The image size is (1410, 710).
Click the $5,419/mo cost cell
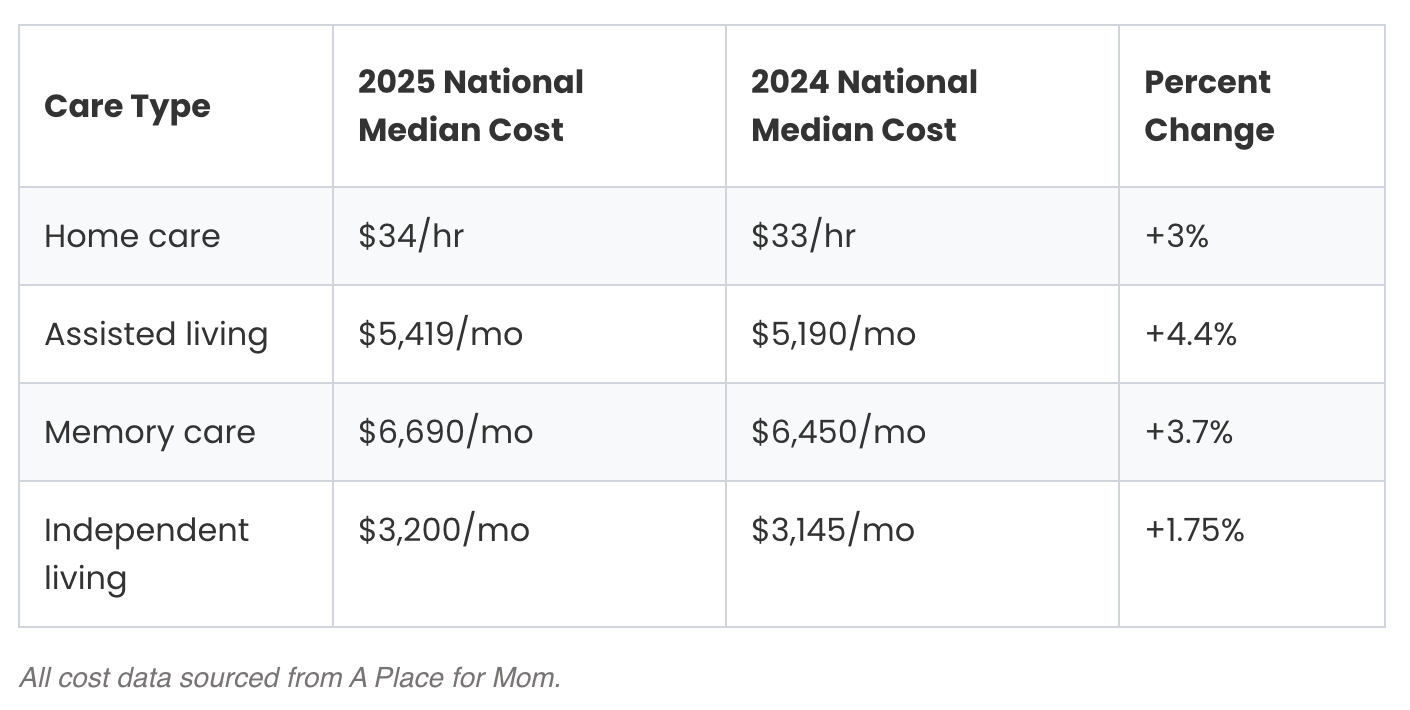tap(440, 334)
